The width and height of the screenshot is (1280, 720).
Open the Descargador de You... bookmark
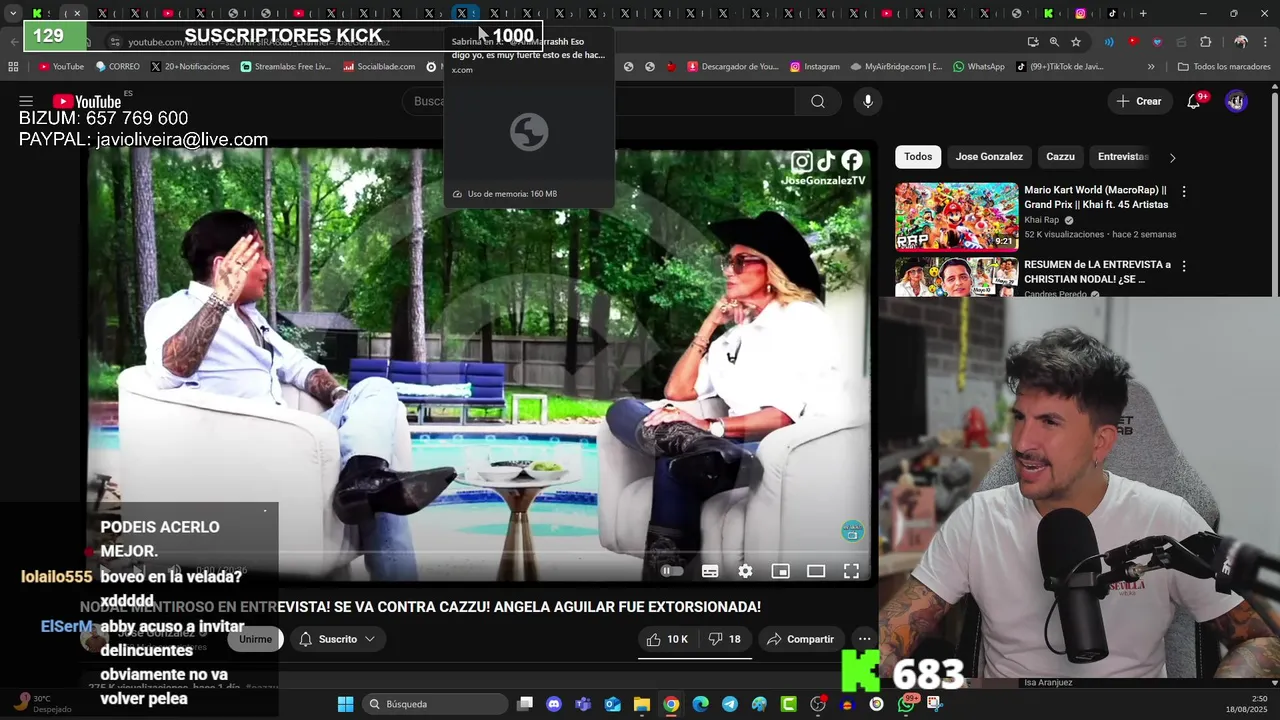coord(733,67)
